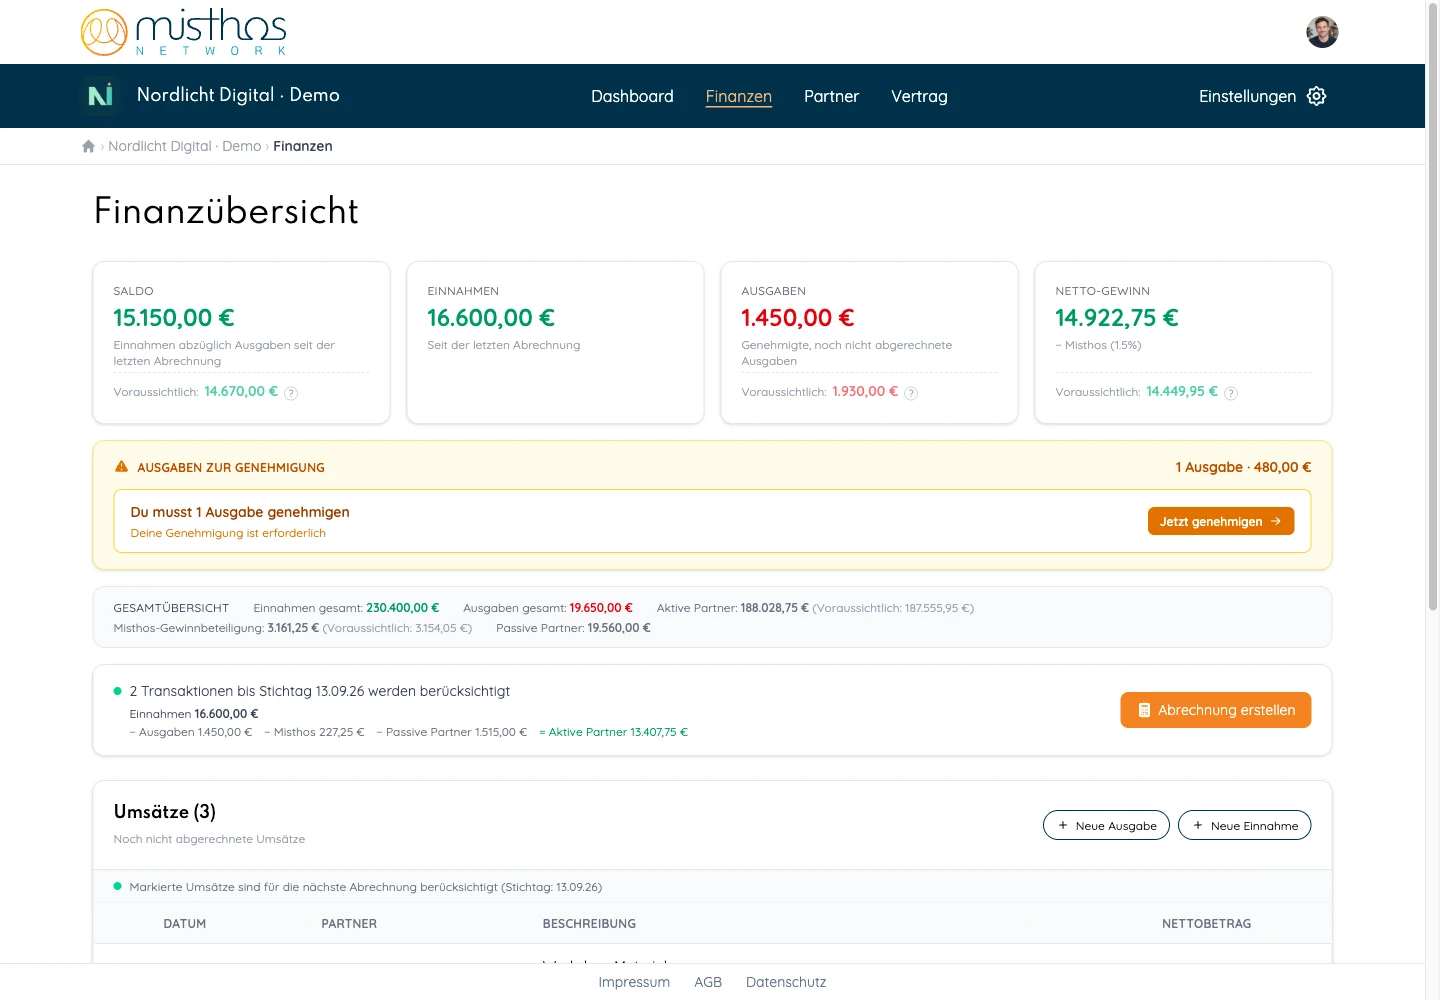Viewport: 1440px width, 1000px height.
Task: Open the Impressum footer link
Action: [634, 982]
